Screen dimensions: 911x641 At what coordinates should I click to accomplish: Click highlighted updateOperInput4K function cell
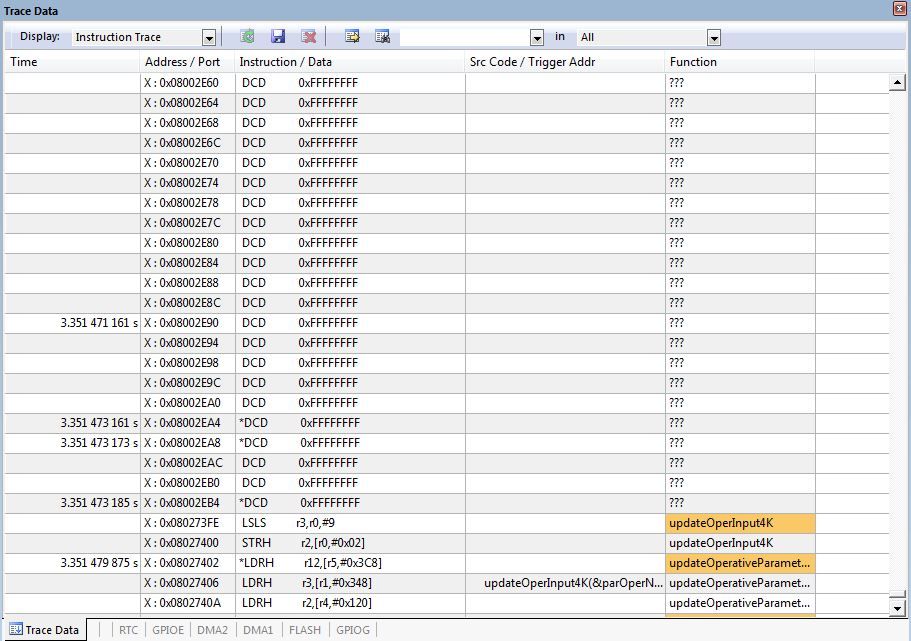(740, 523)
